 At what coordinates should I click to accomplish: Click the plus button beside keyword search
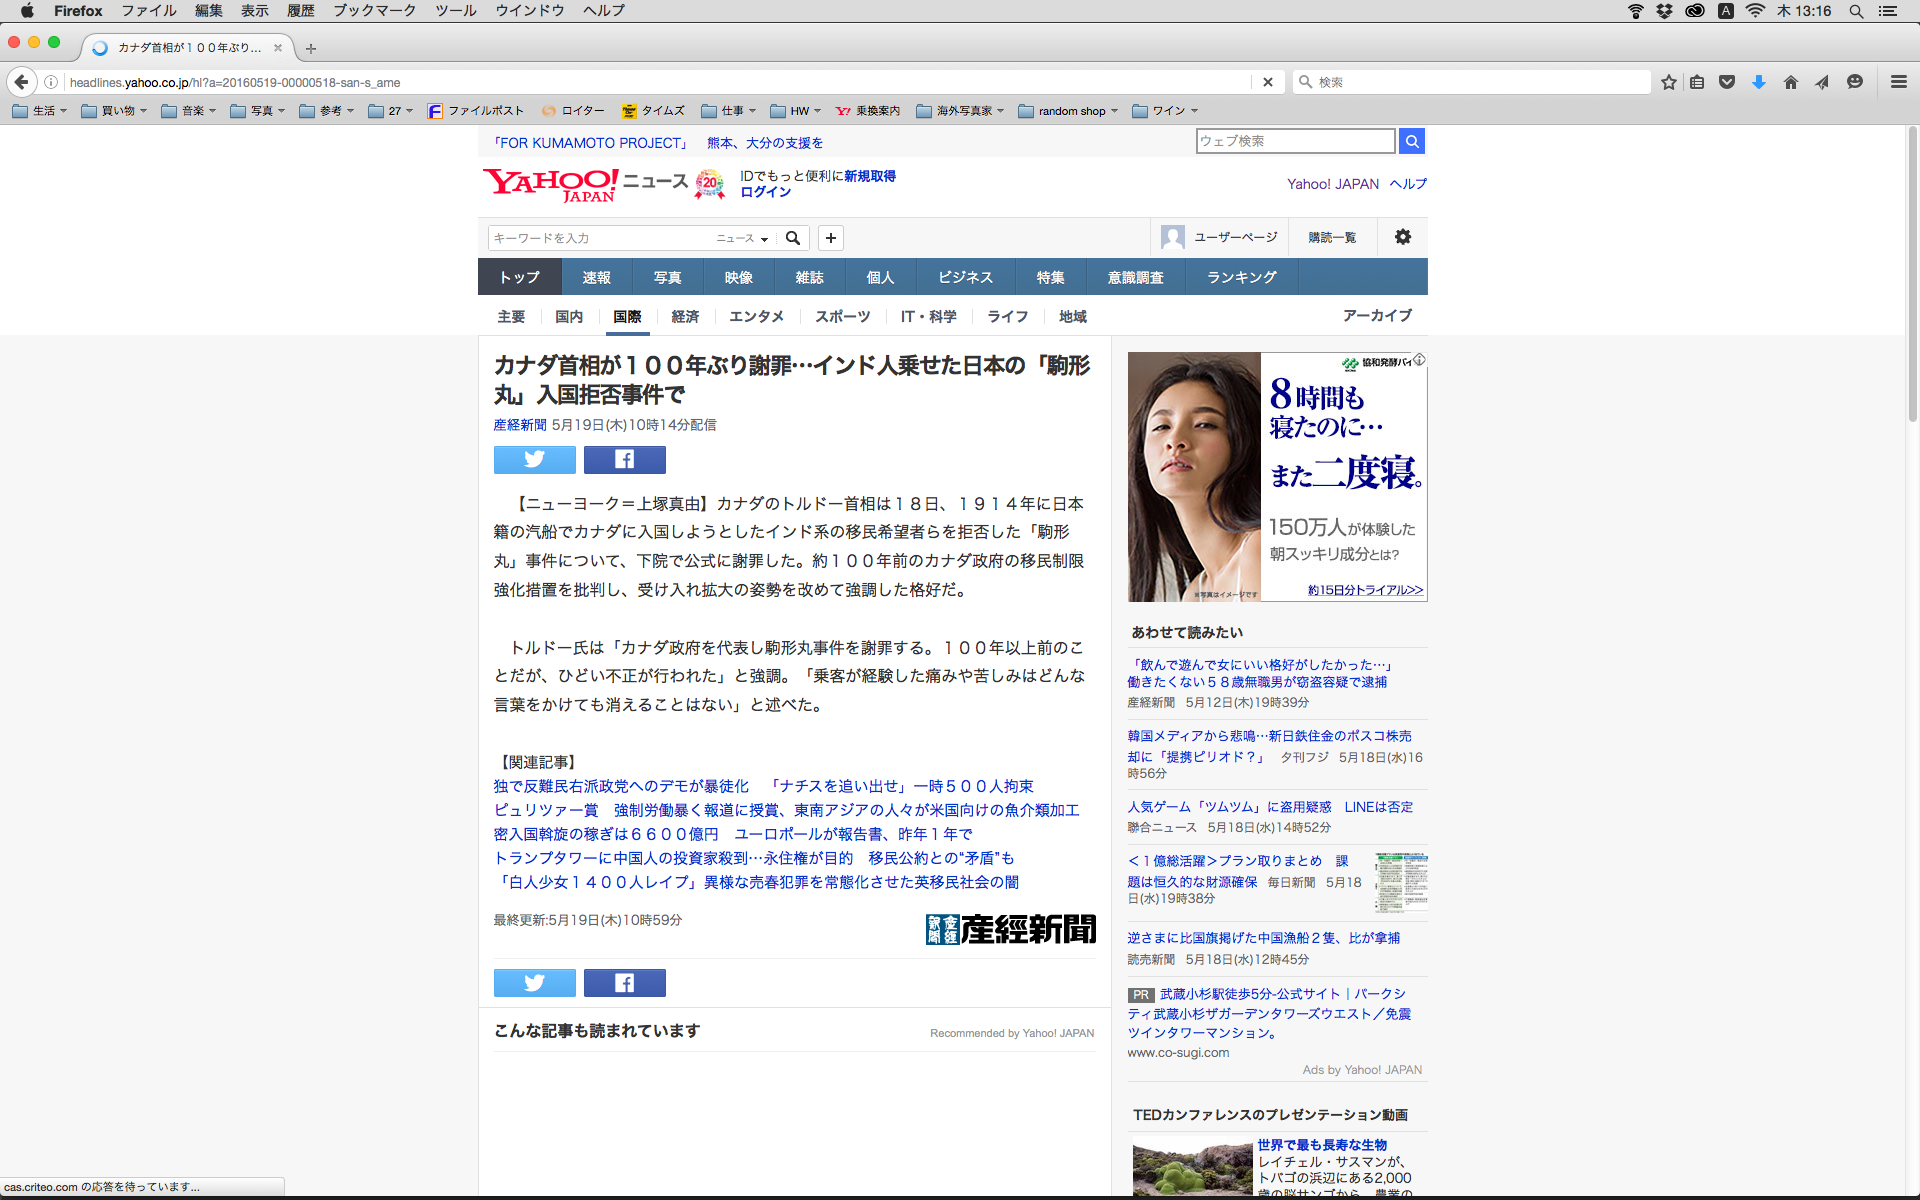point(830,238)
